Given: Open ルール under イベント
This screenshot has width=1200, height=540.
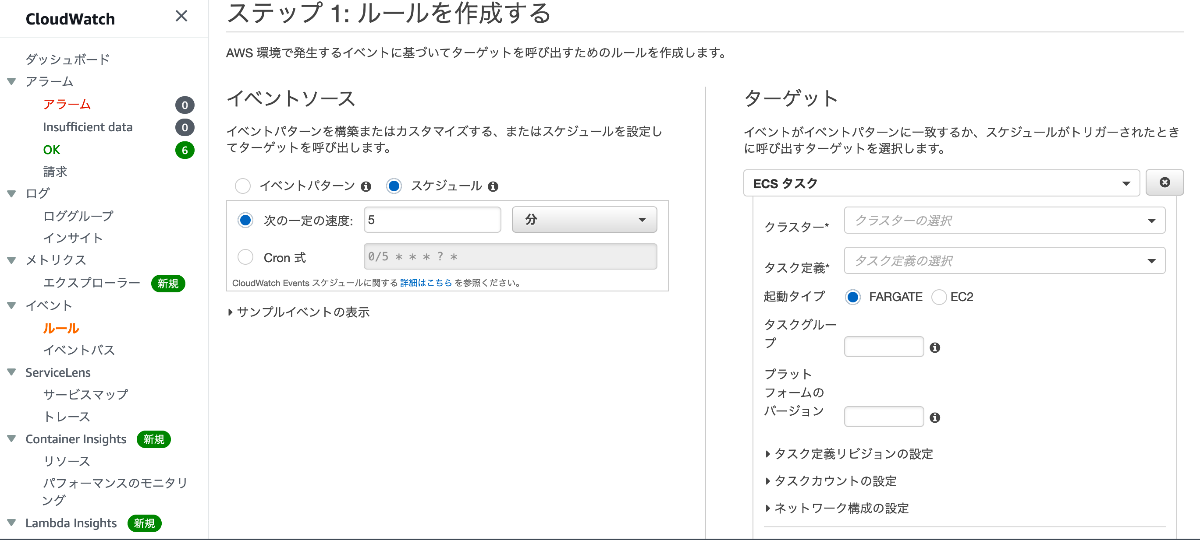Looking at the screenshot, I should point(61,328).
